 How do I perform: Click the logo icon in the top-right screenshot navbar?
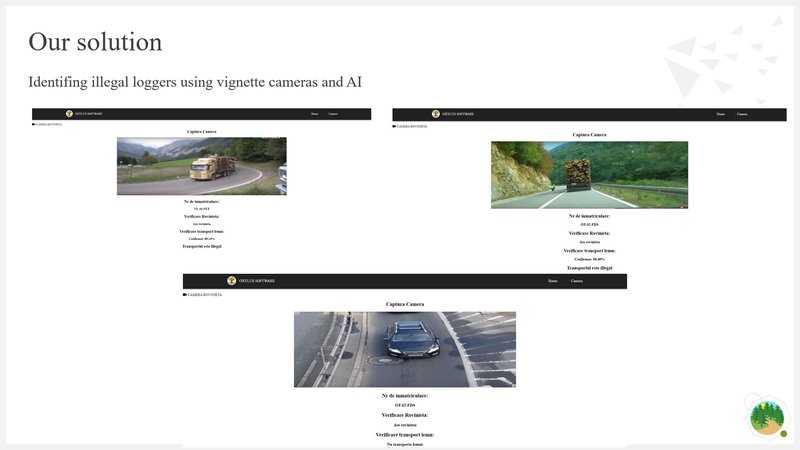[x=436, y=114]
